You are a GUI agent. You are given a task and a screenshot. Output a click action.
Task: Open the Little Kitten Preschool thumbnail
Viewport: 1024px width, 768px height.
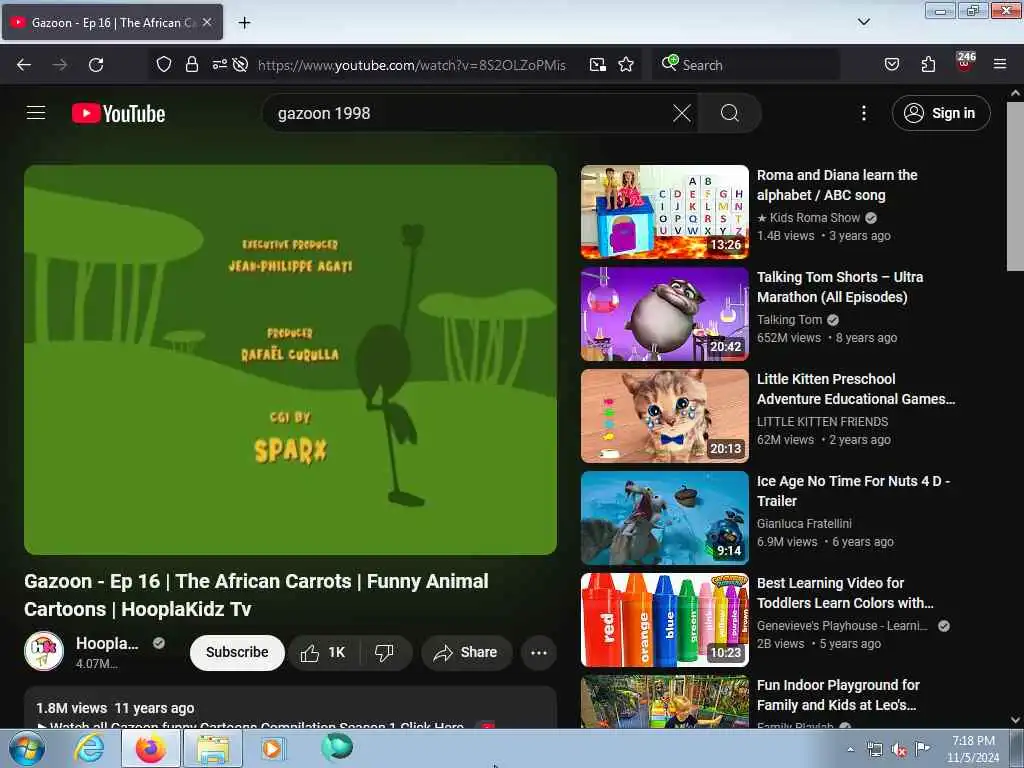(x=665, y=416)
